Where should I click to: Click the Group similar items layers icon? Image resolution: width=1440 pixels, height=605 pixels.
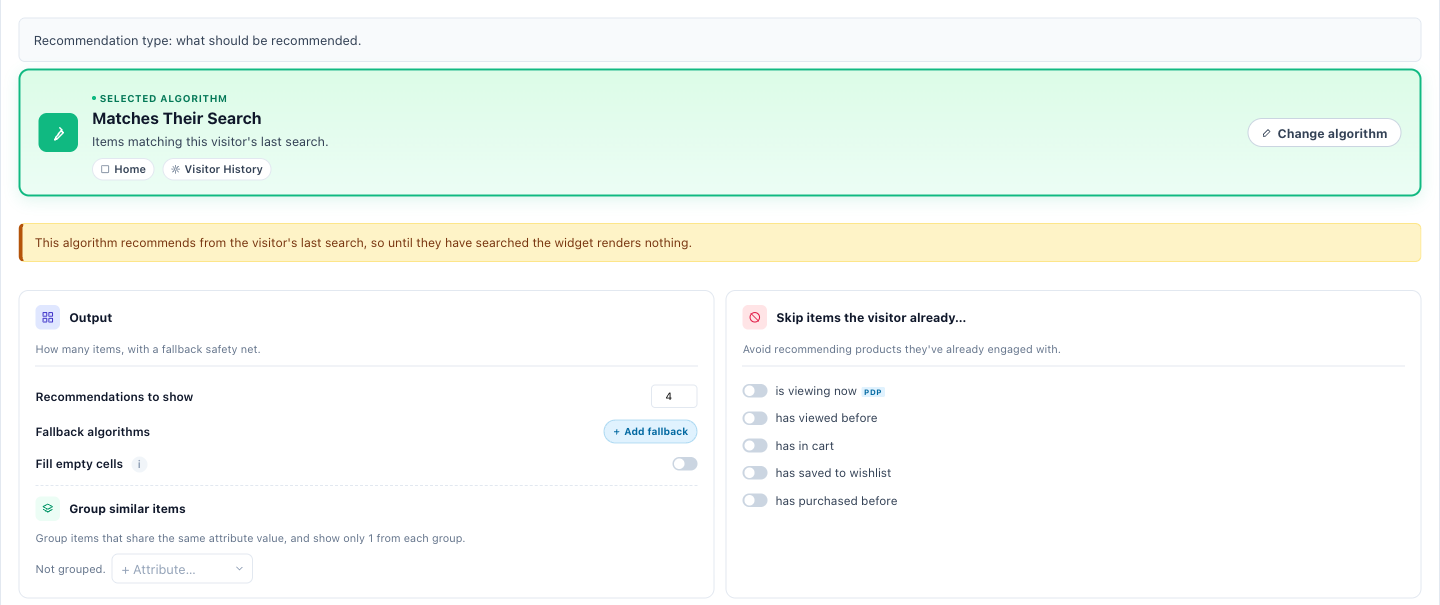point(48,508)
